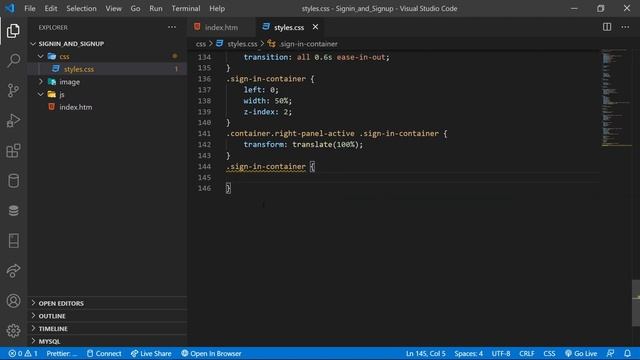Open the View menu
Image resolution: width=640 pixels, height=360 pixels.
(113, 8)
